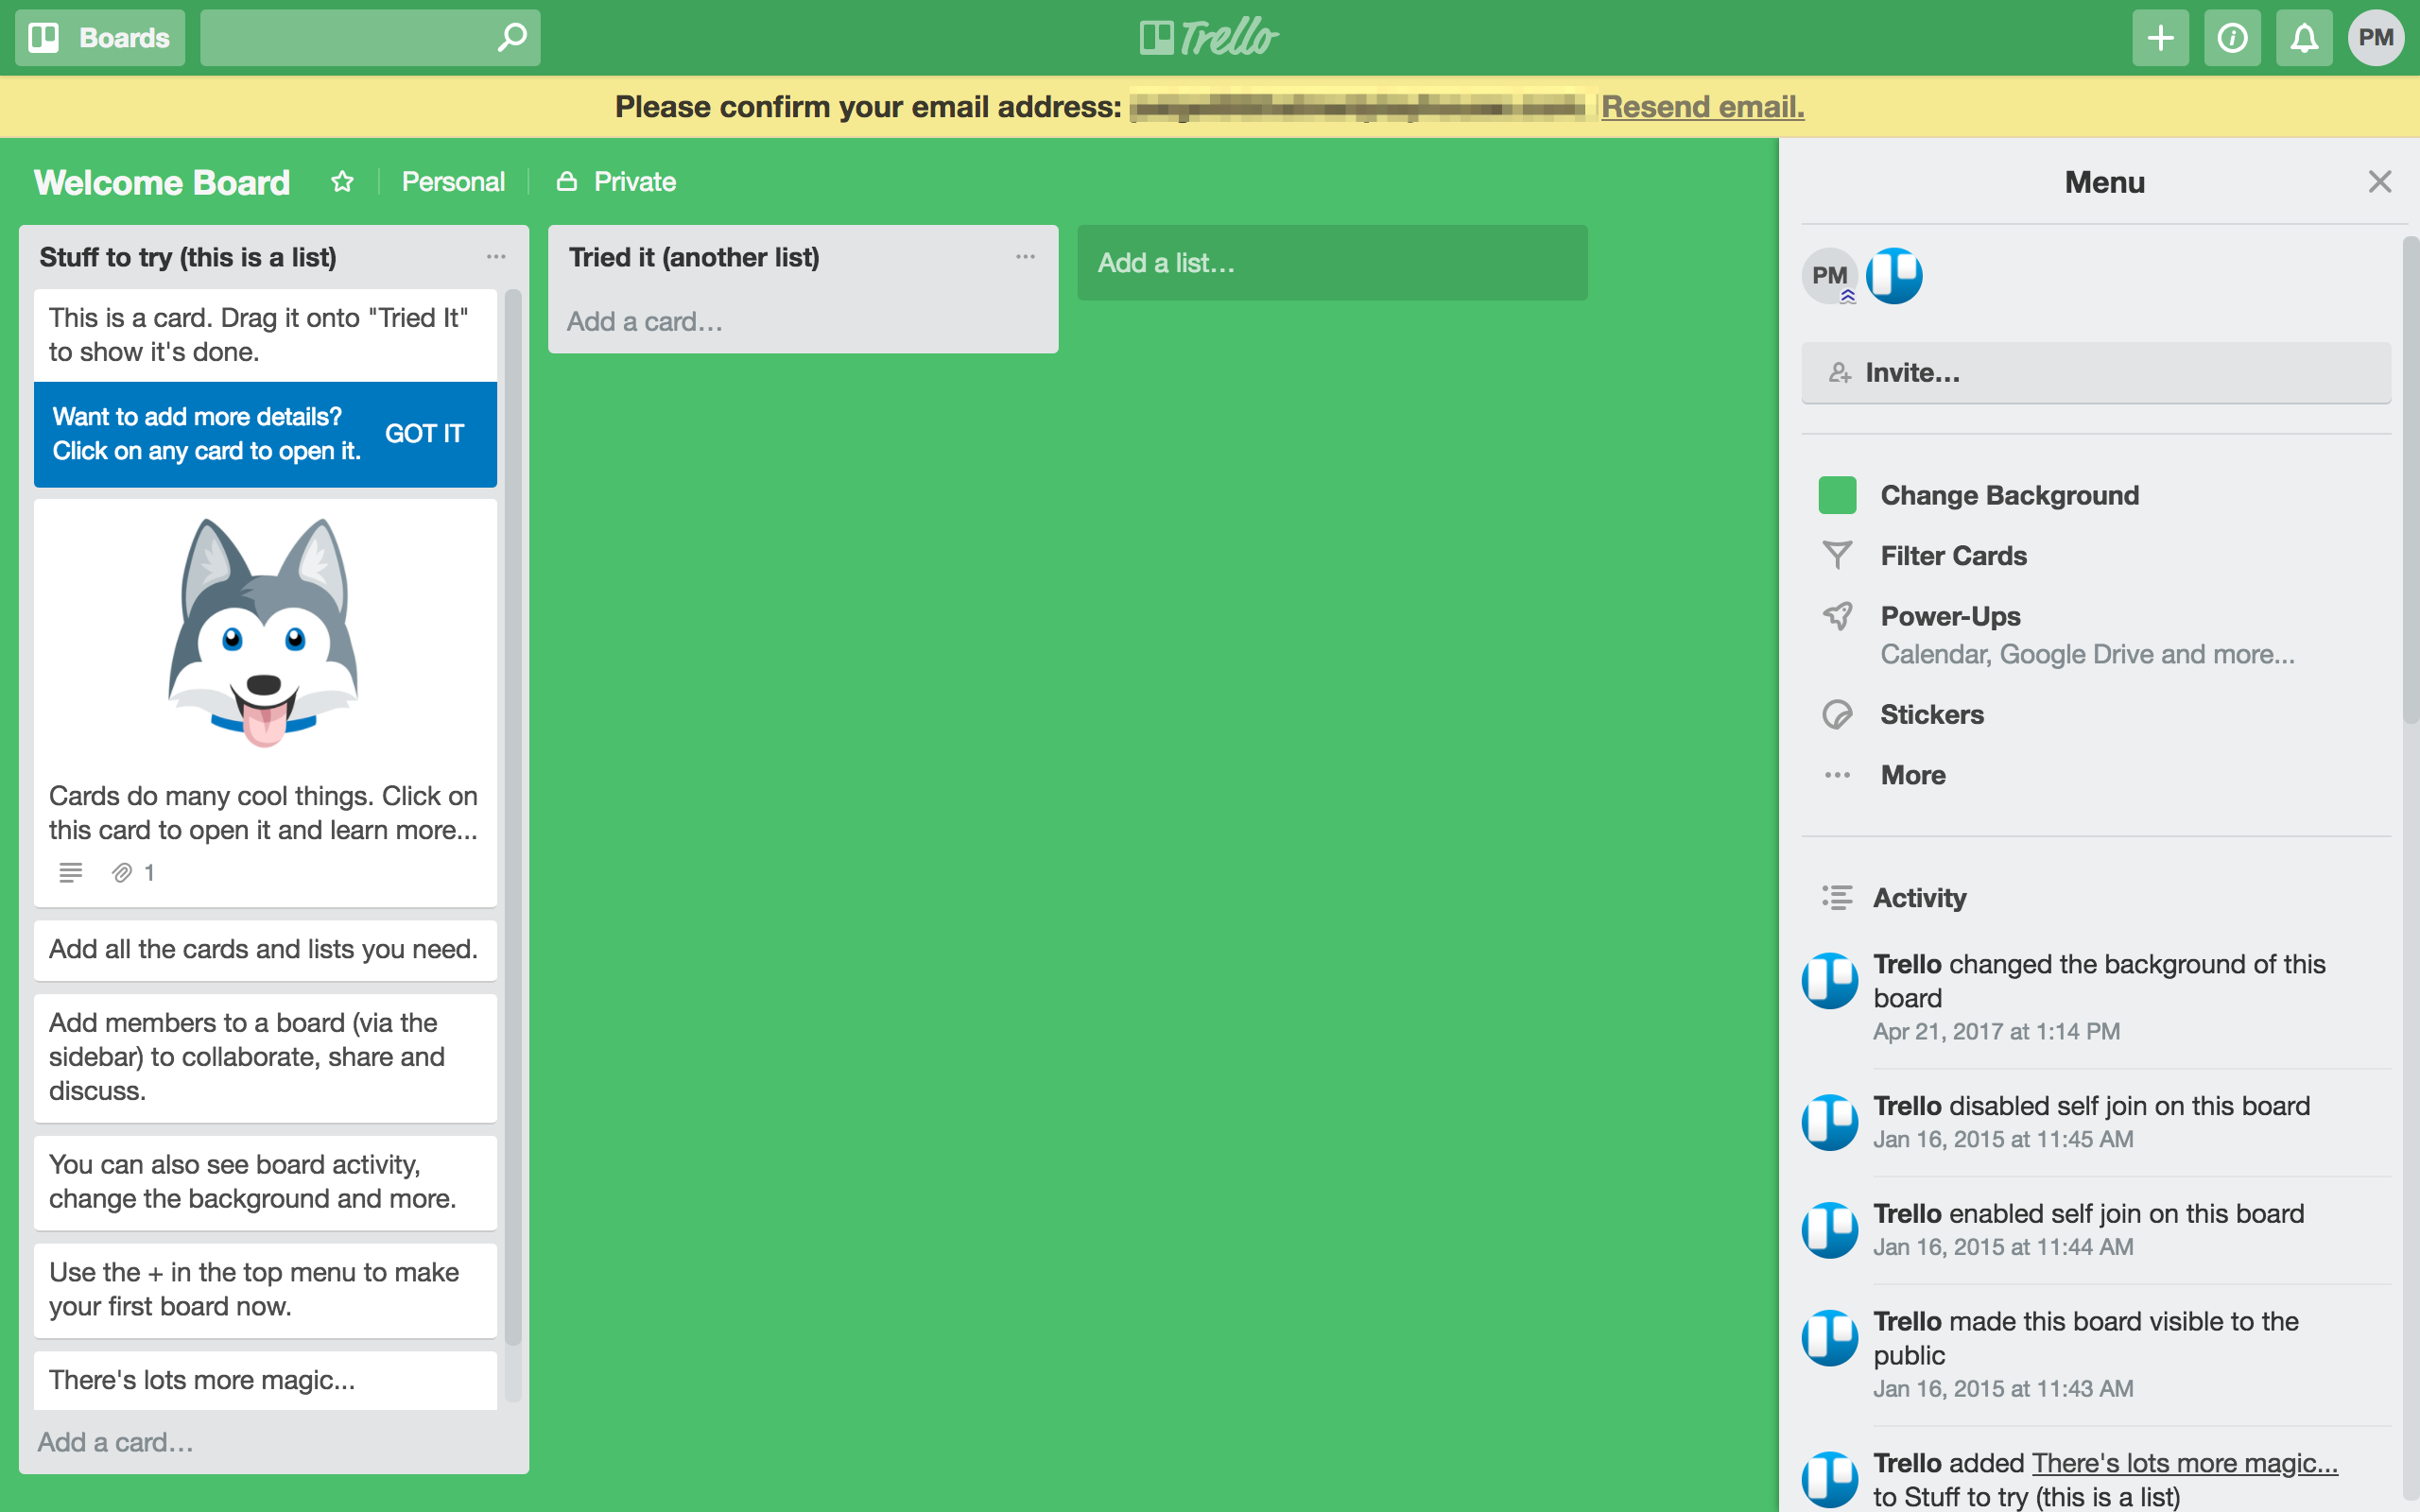Click Trello avatar beside 'enabled self join'
Viewport: 2420px width, 1512px height.
tap(1830, 1231)
